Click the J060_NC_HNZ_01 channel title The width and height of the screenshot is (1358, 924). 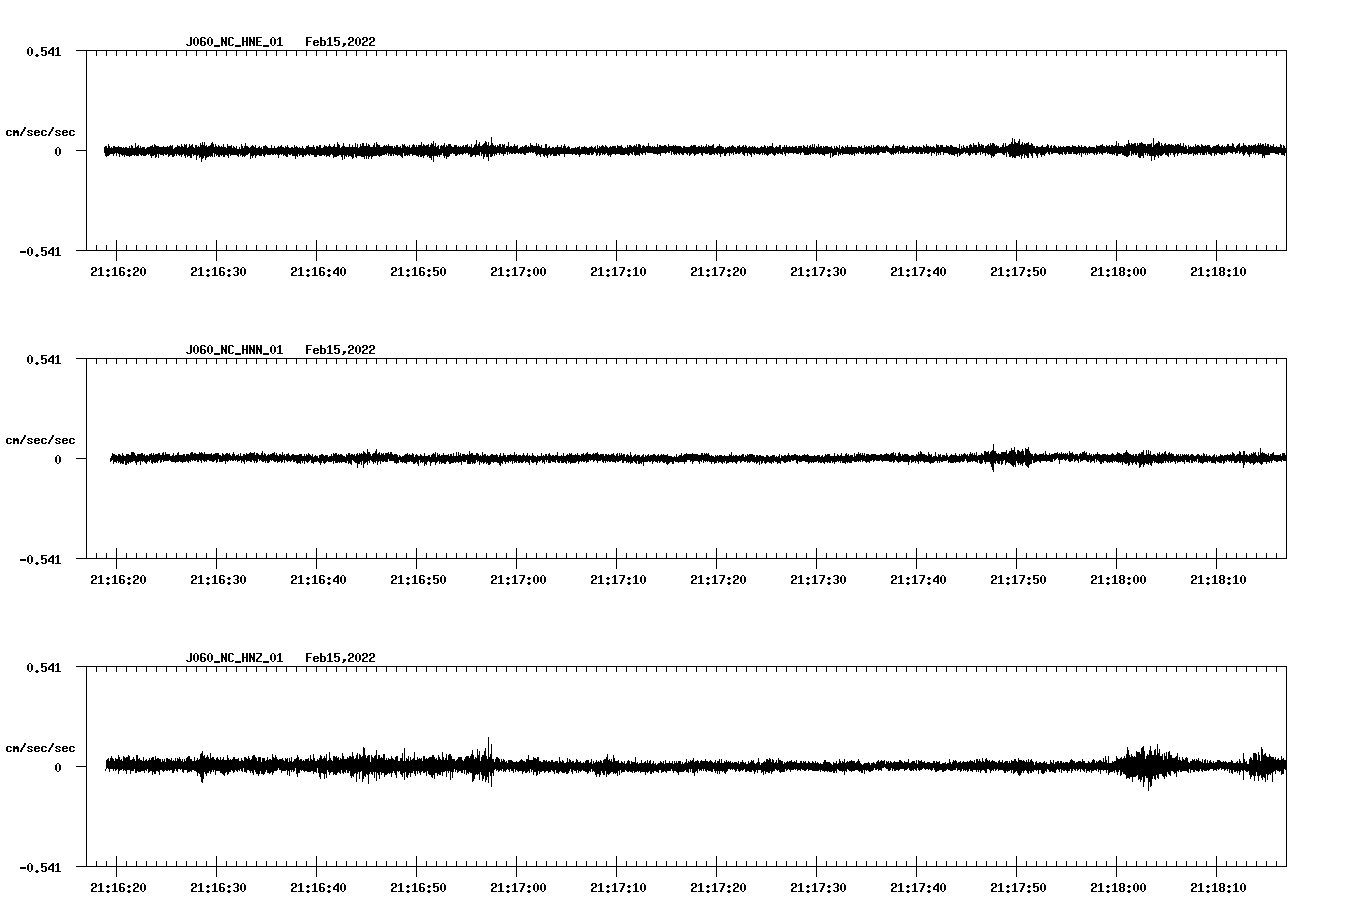click(234, 658)
